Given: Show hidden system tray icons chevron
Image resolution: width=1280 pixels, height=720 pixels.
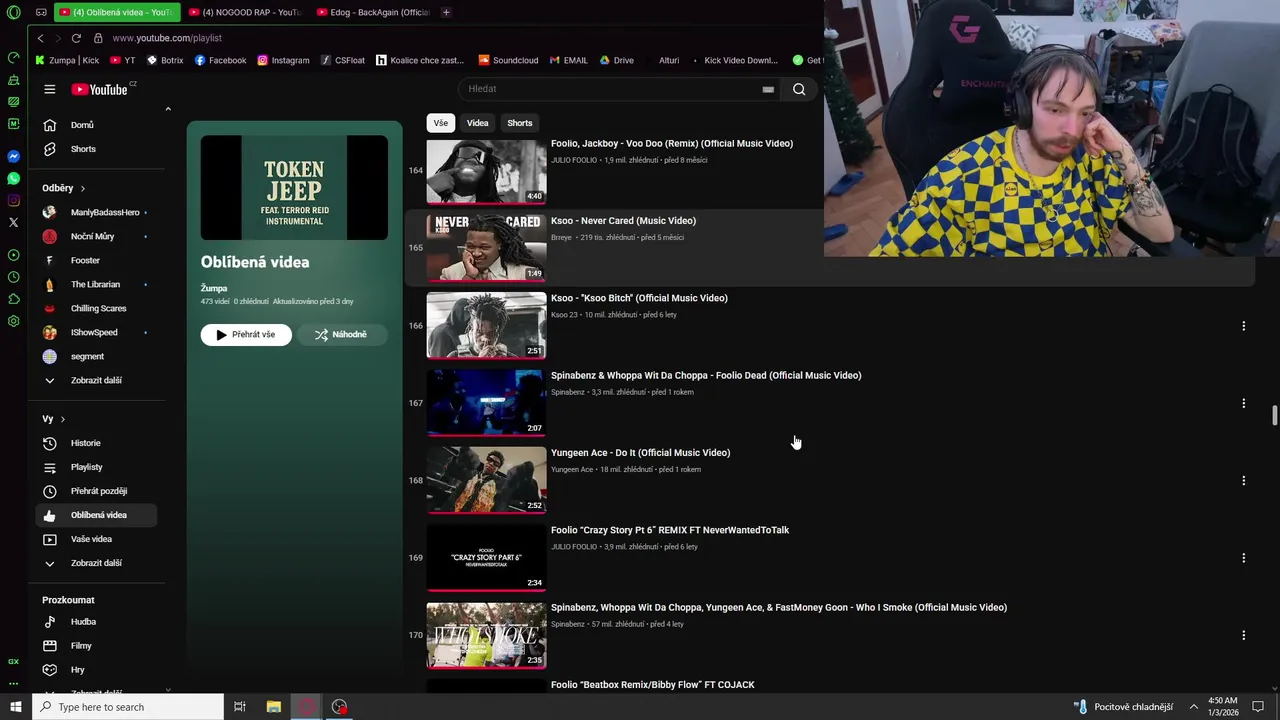Looking at the screenshot, I should point(1193,707).
